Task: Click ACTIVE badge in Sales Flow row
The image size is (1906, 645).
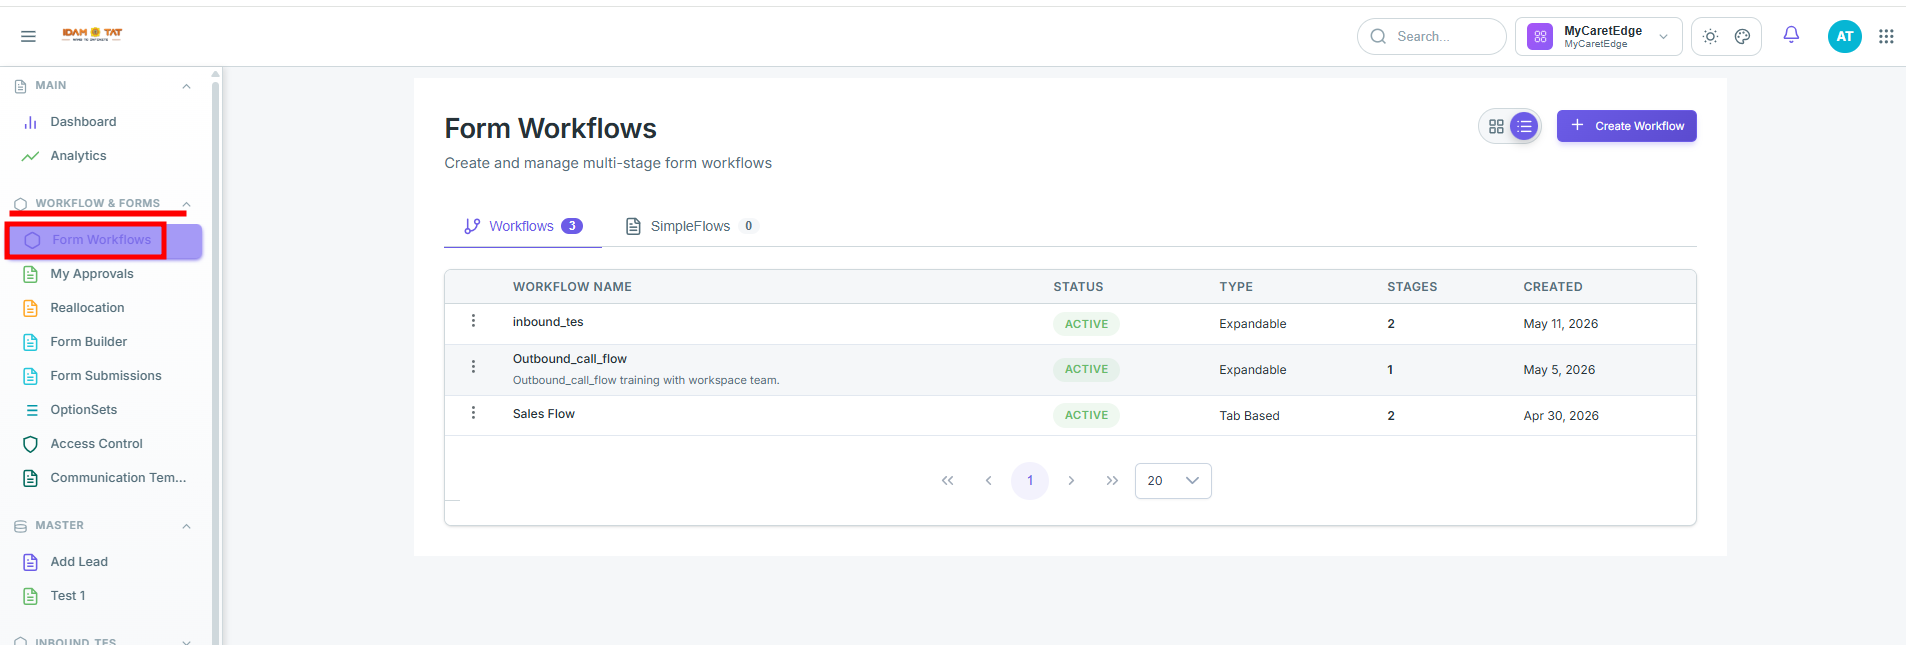Action: click(x=1086, y=415)
